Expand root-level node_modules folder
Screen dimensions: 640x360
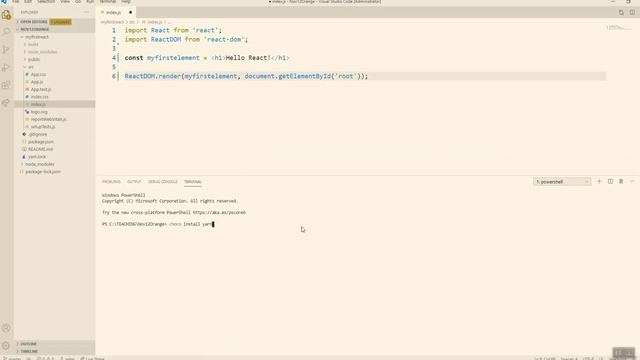40,164
